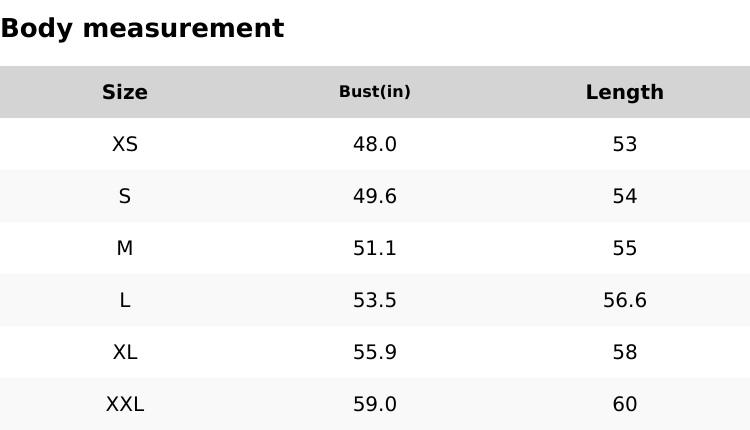Click the M size row label
750x430 pixels.
click(x=125, y=248)
